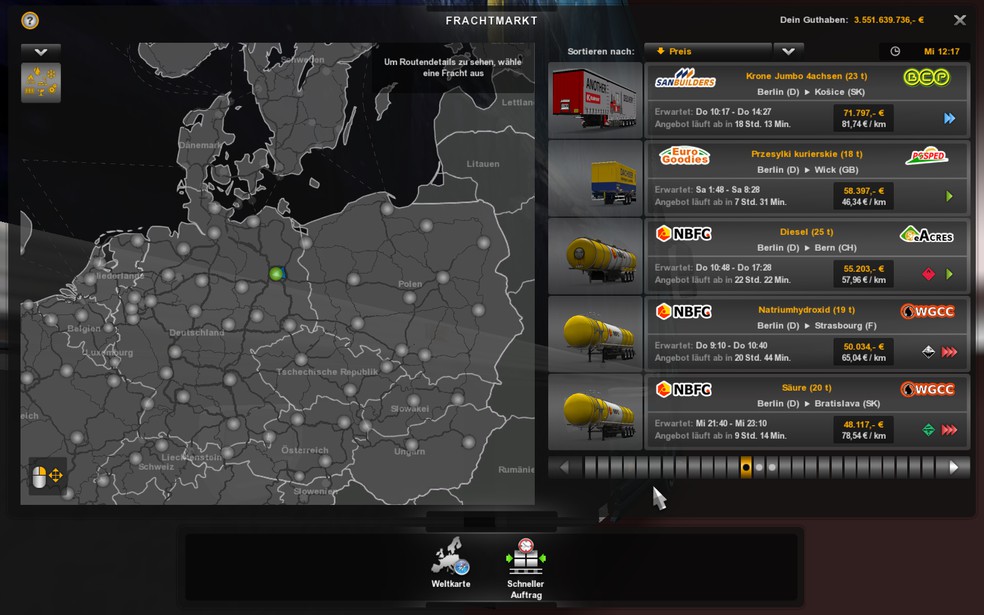
Task: Open the help question mark icon
Action: (x=29, y=21)
